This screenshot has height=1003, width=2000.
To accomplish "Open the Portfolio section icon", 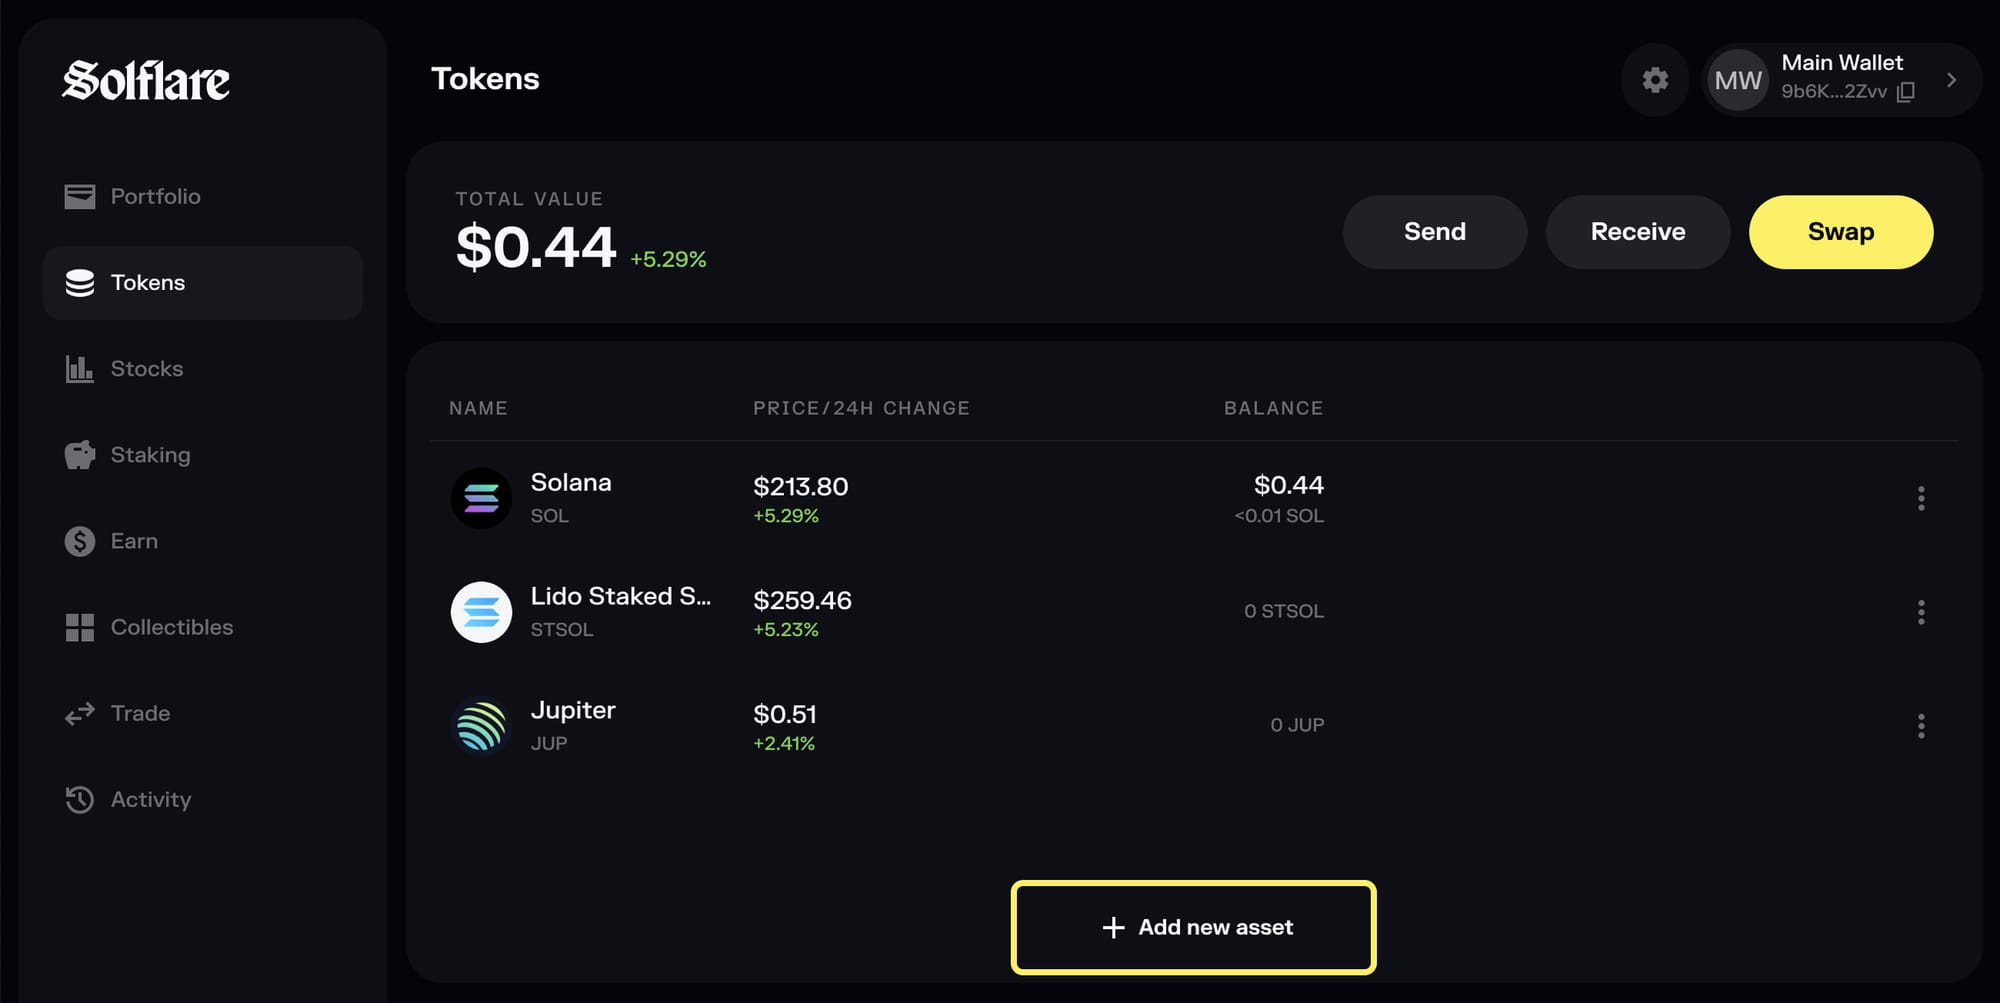I will [80, 196].
